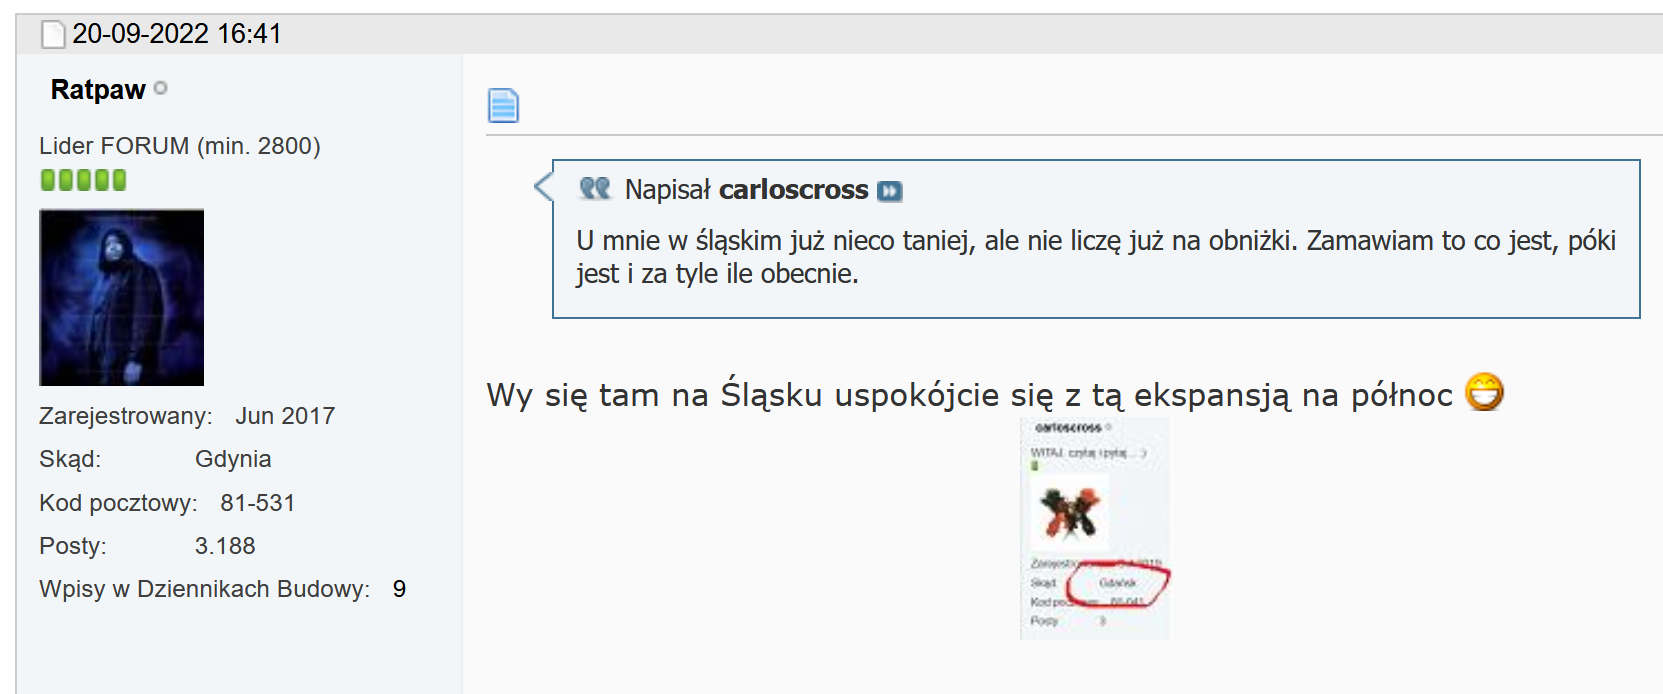Screen dimensions: 1663x694
Task: Click the carloscross name in the quote
Action: pos(794,190)
